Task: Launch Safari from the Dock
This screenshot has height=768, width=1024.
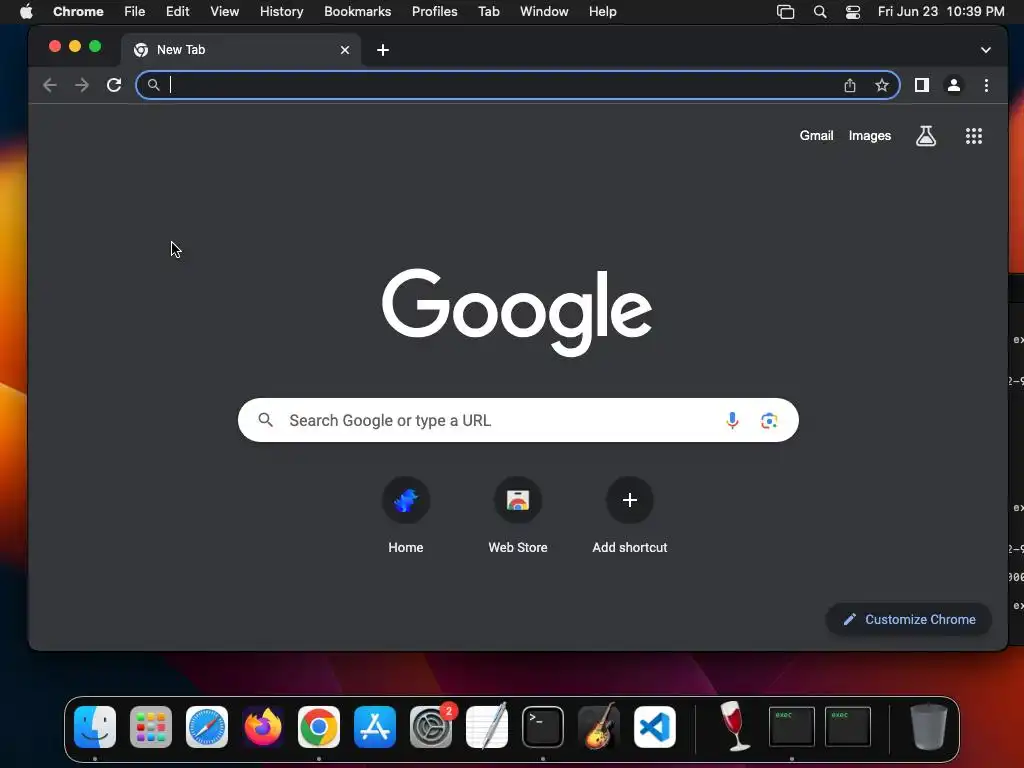Action: pos(207,727)
